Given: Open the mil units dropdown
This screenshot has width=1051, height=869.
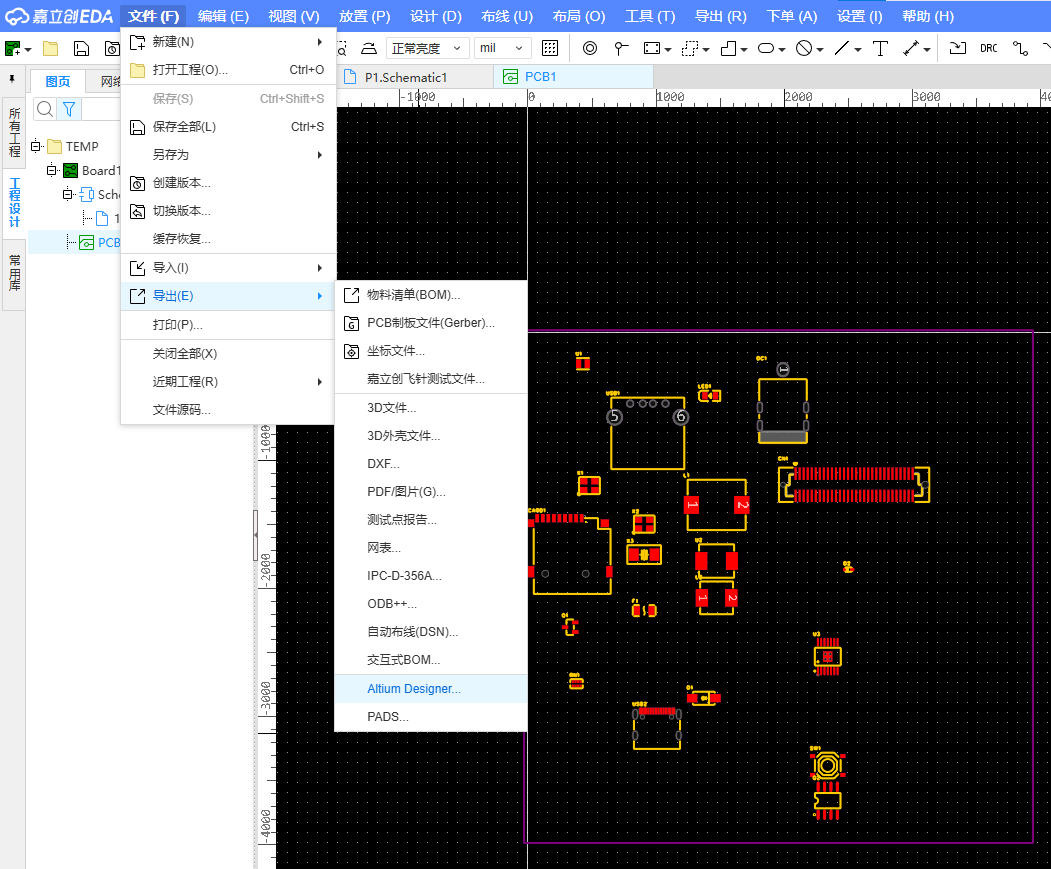Looking at the screenshot, I should point(503,48).
